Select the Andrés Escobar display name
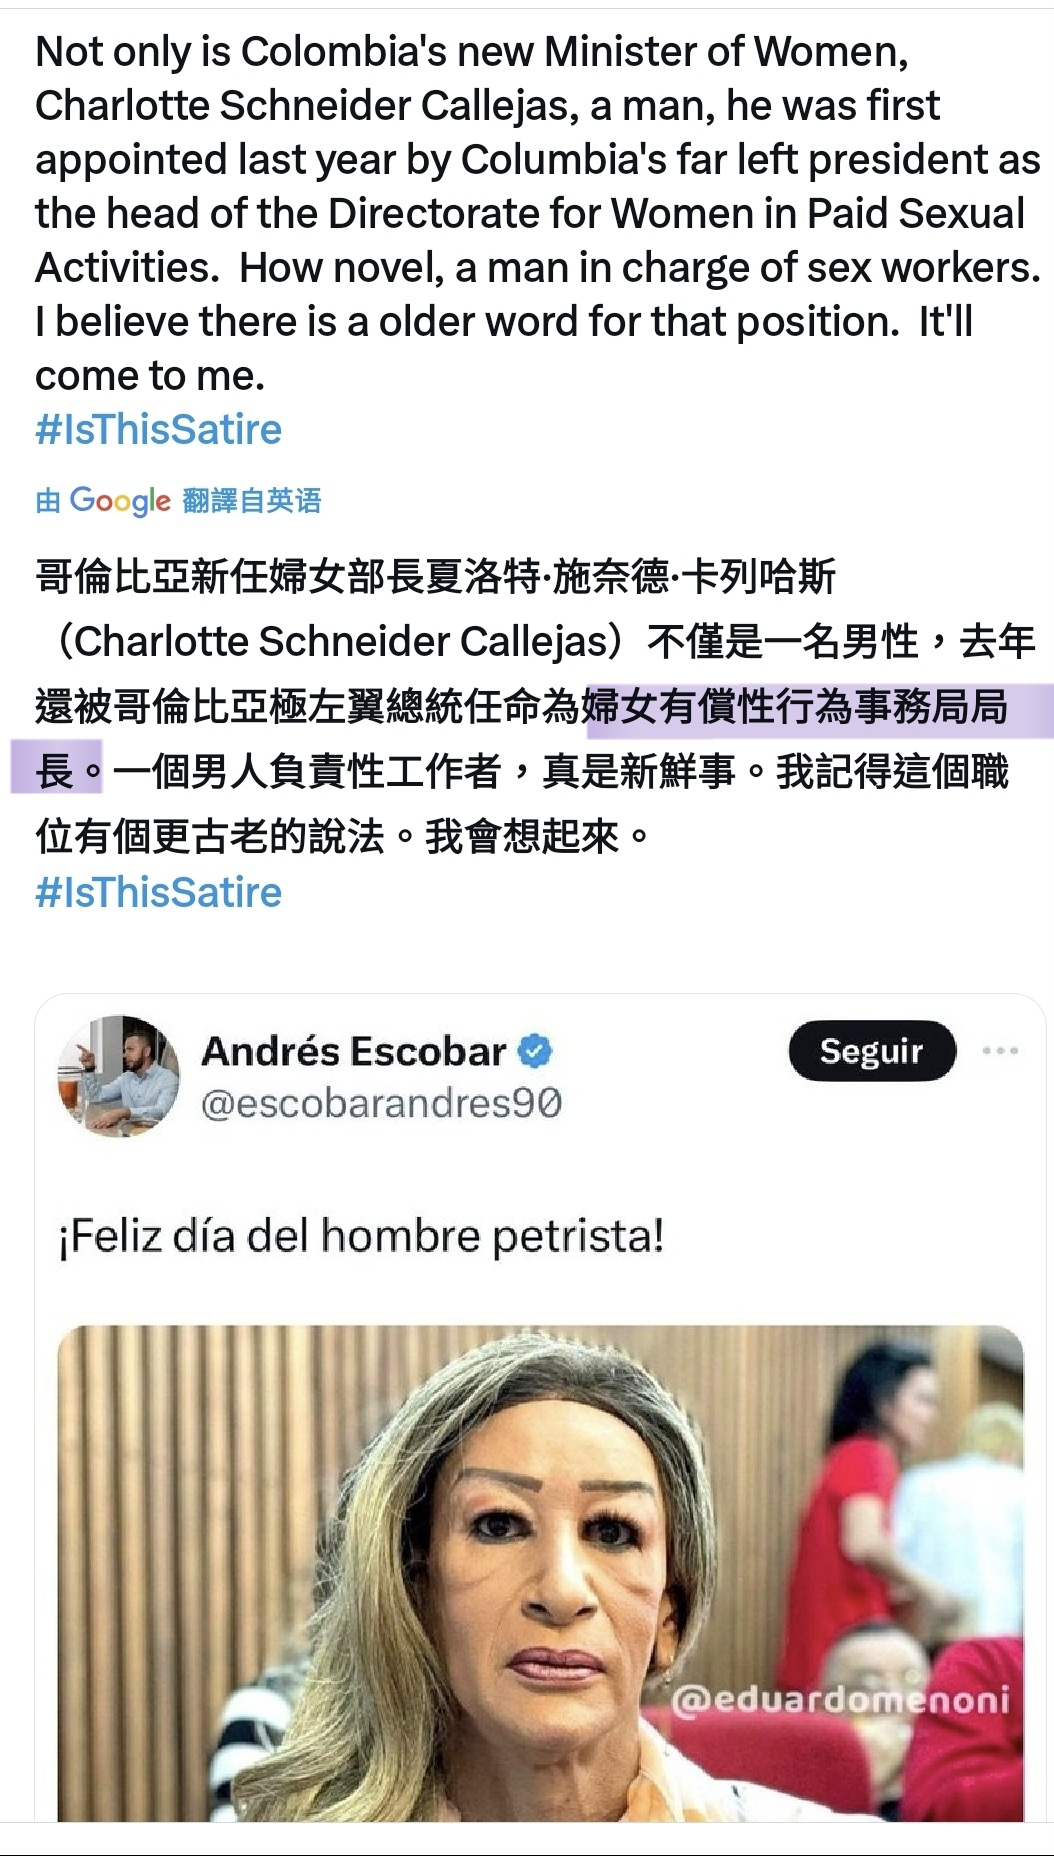Screen dimensions: 1054x1856 (354, 1051)
